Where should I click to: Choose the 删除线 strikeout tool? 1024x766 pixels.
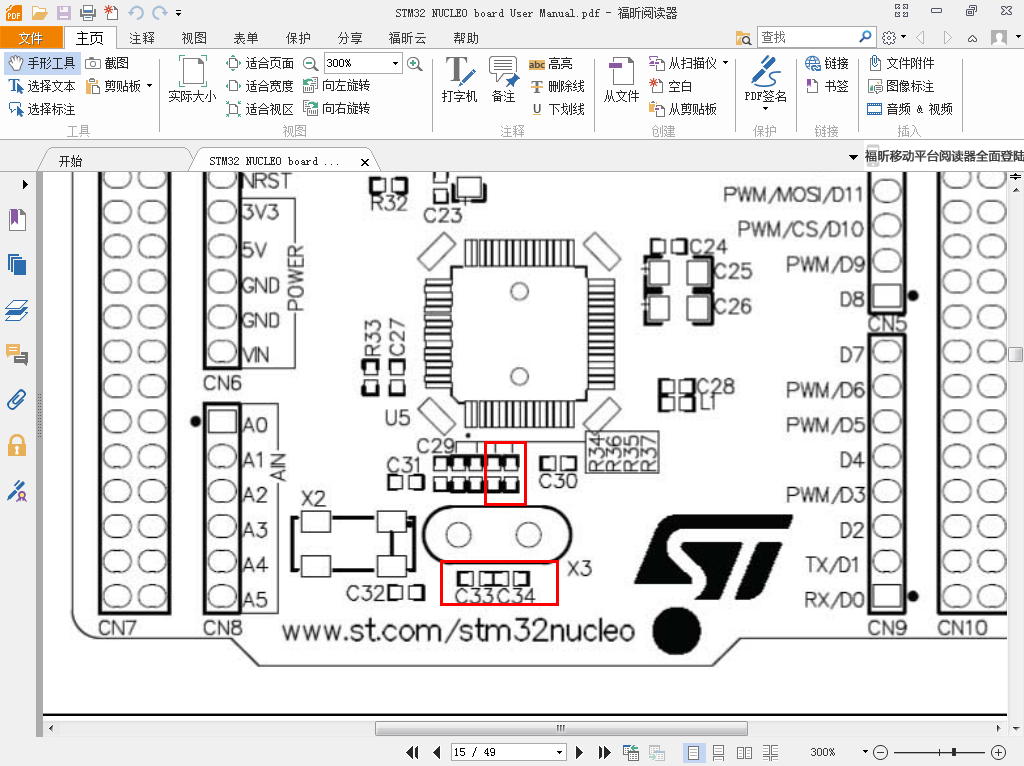tap(557, 86)
